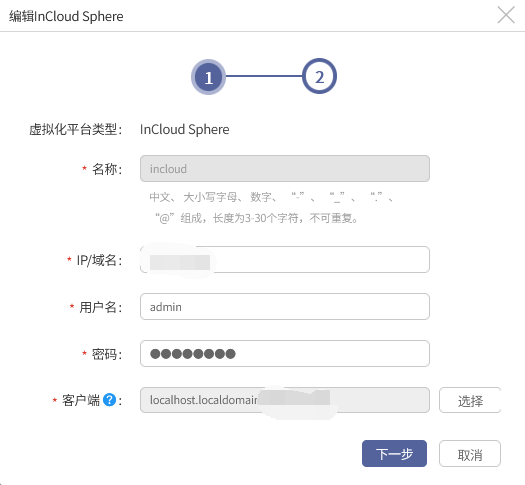Viewport: 525px width, 485px height.
Task: Open client chooser with 选择 button
Action: [470, 400]
